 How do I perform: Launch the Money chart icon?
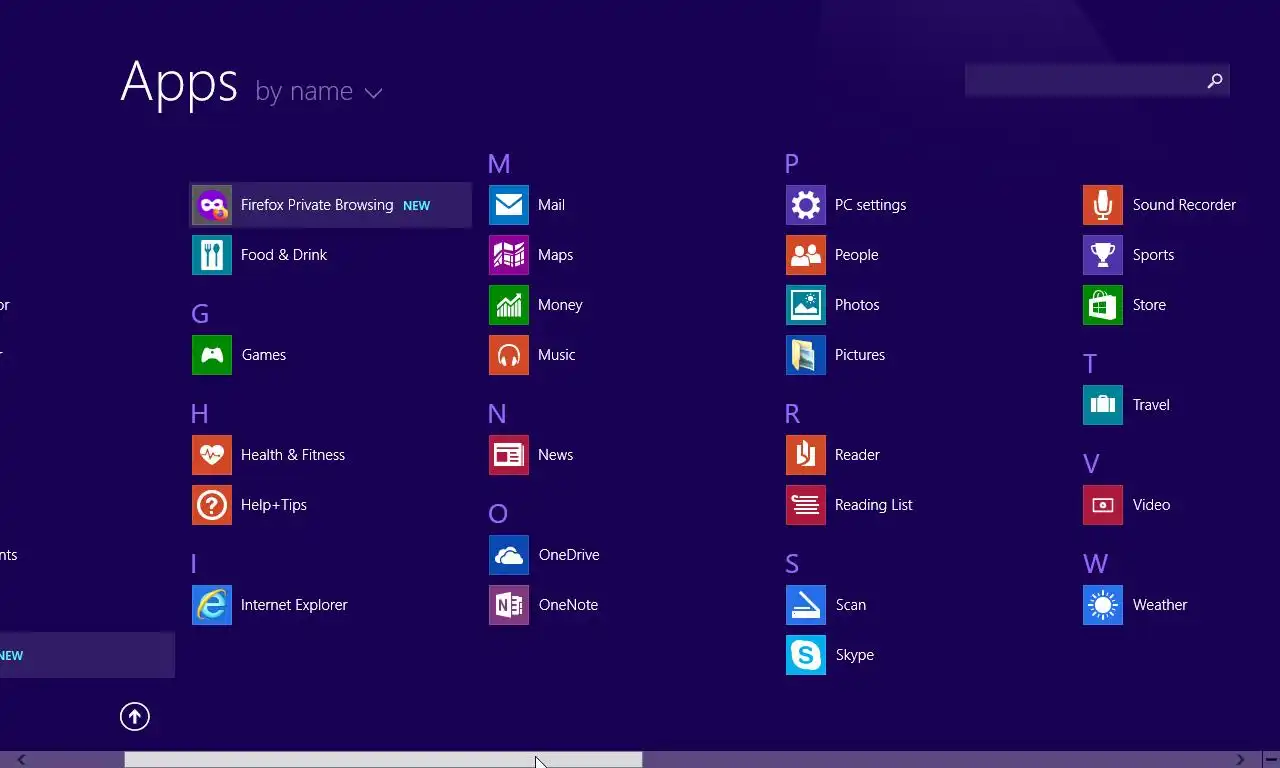509,305
